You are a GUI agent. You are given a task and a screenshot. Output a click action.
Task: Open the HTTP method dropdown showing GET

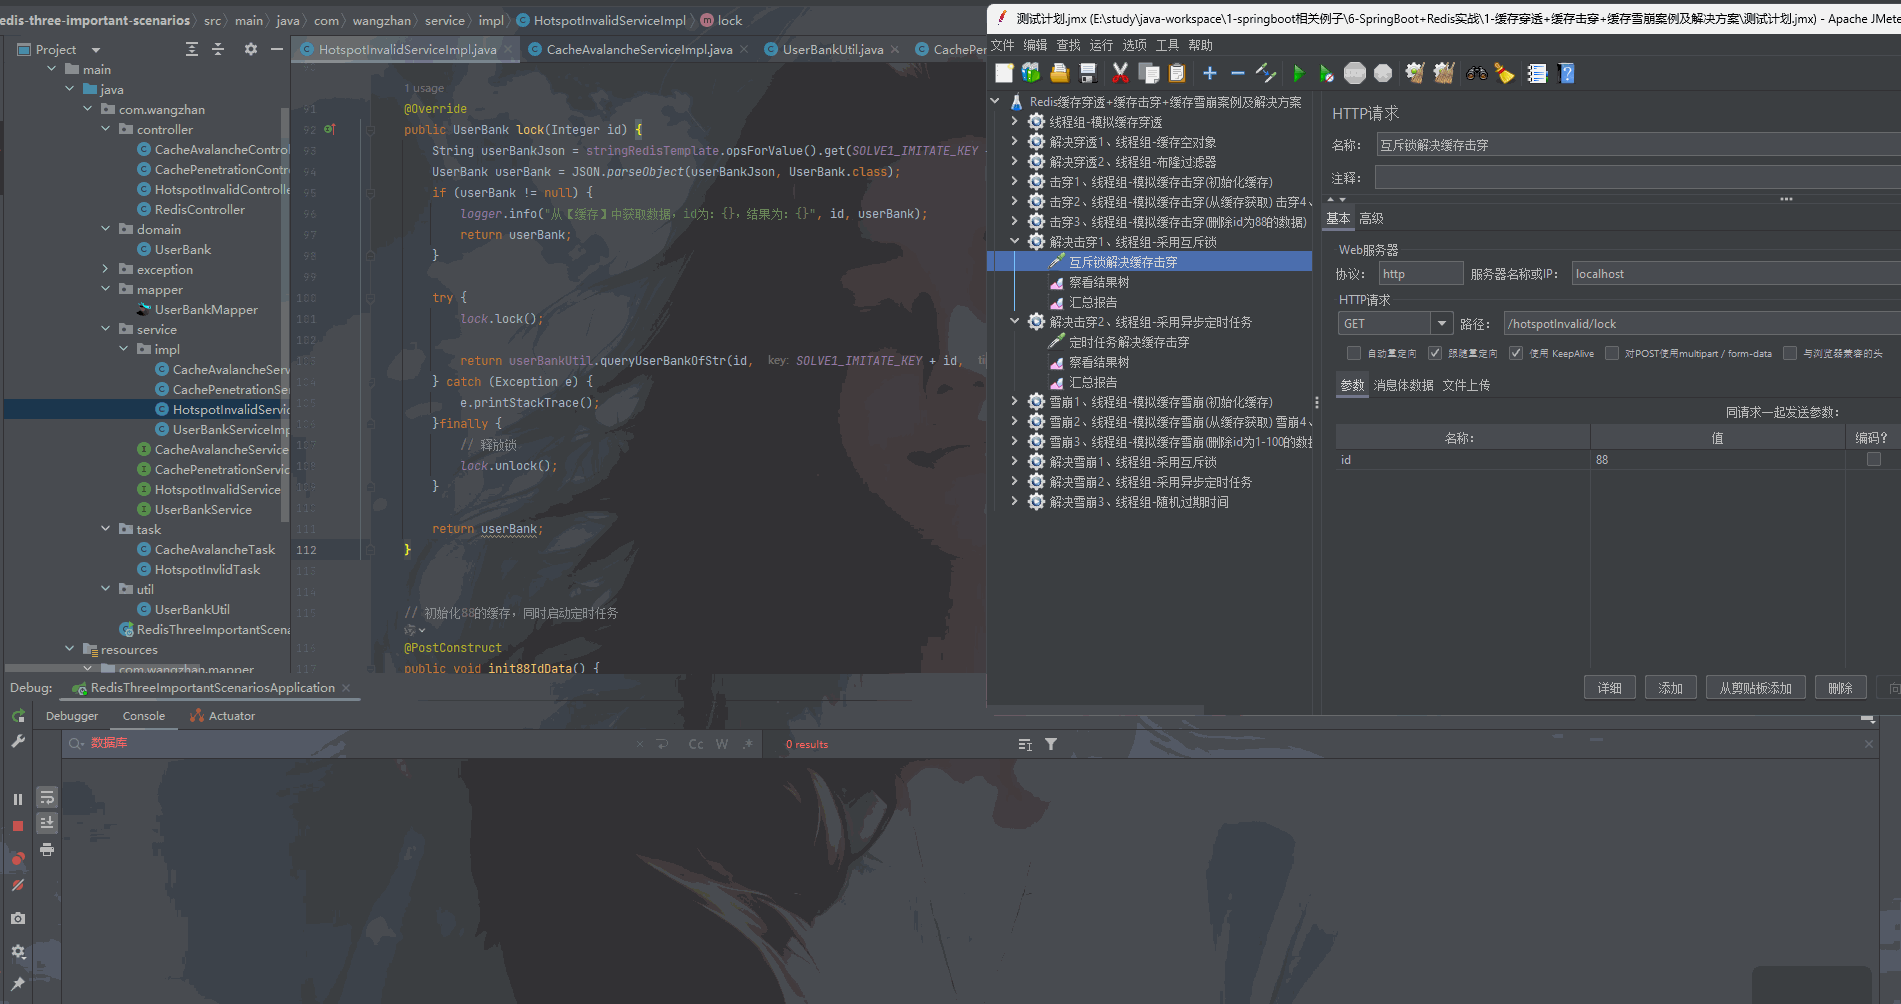(1441, 322)
